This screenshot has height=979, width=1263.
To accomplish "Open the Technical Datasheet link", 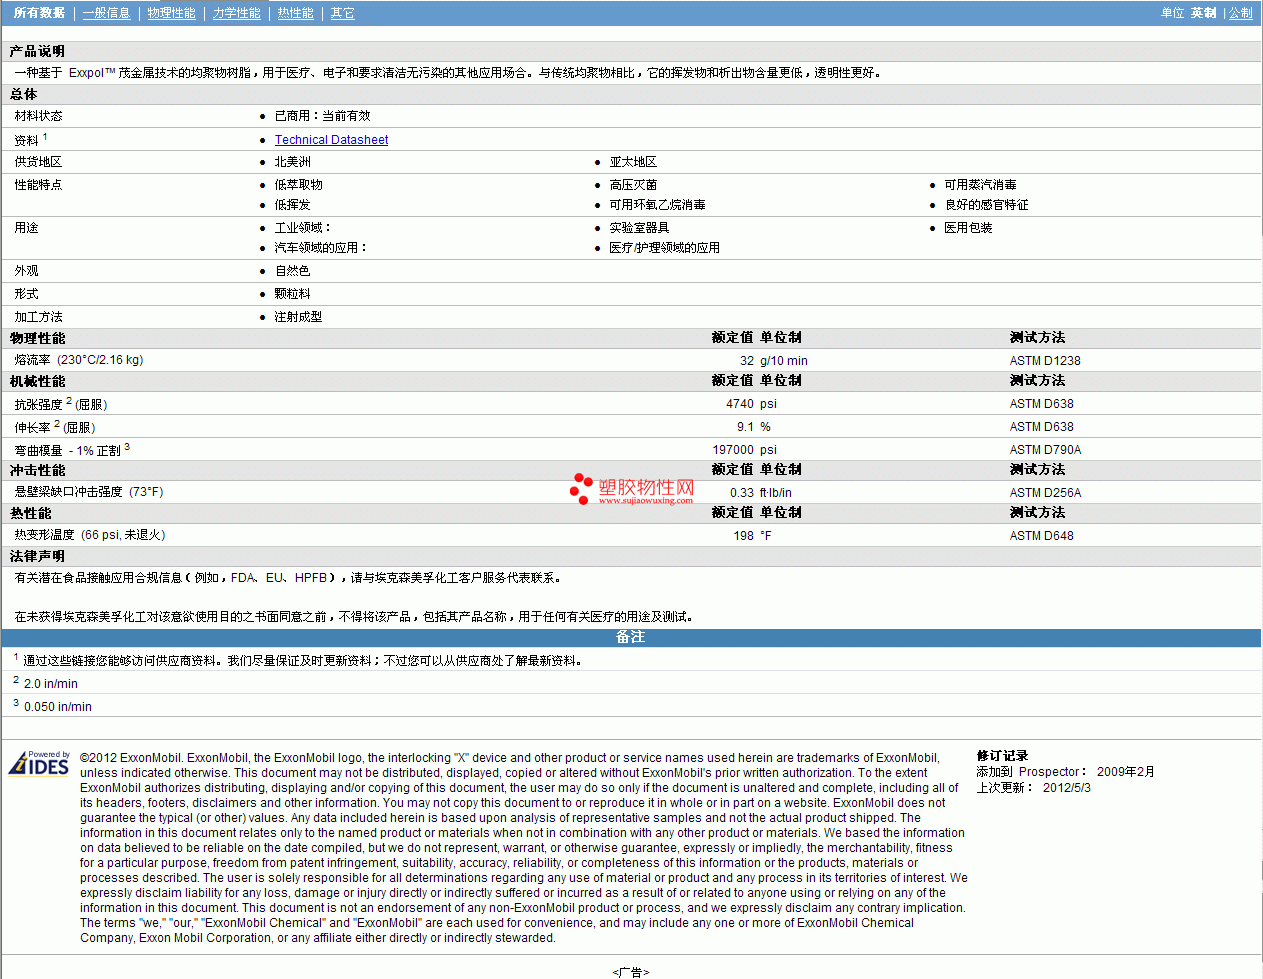I will point(331,140).
